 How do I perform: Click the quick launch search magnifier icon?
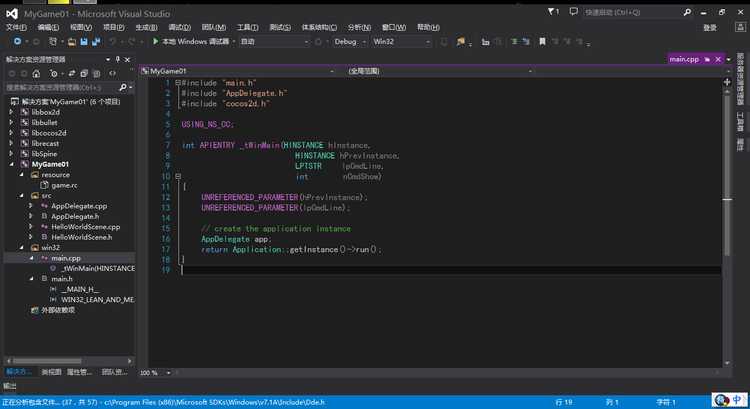pyautogui.click(x=687, y=12)
